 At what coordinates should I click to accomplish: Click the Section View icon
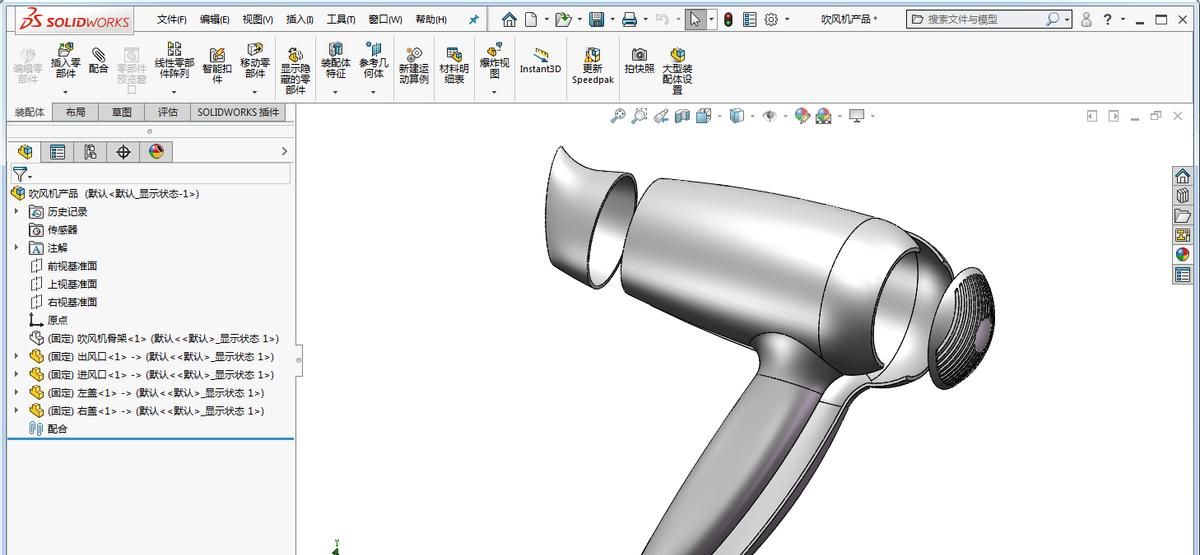[x=682, y=116]
